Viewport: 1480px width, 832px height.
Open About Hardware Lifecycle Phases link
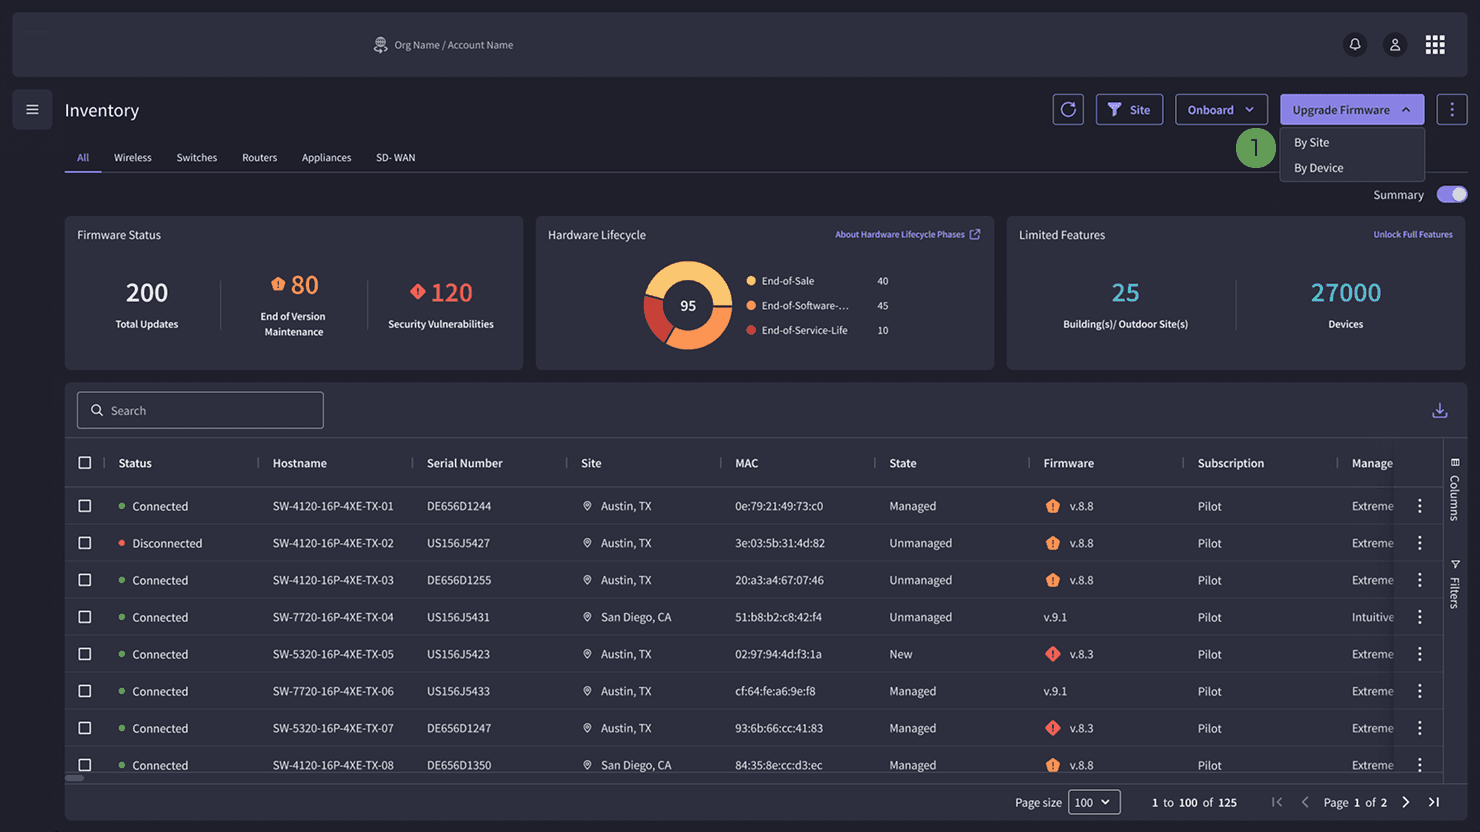900,234
